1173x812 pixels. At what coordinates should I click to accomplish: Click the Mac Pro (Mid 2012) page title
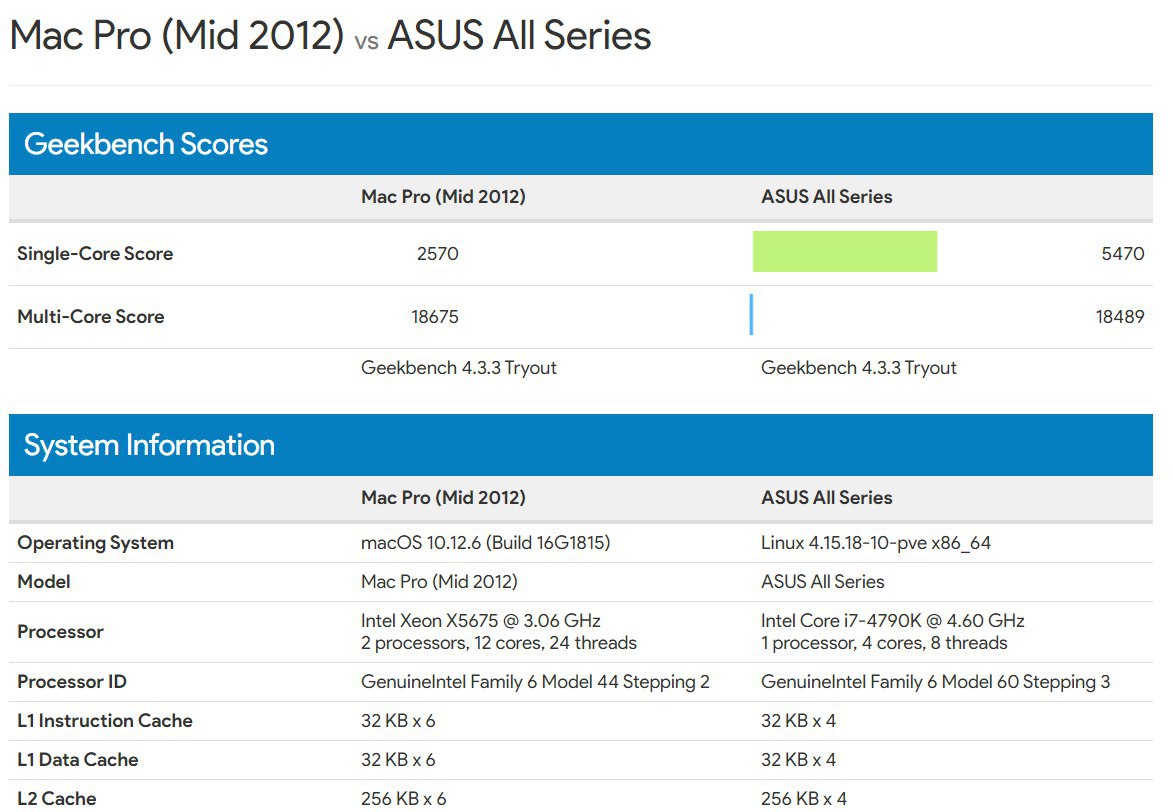click(177, 35)
